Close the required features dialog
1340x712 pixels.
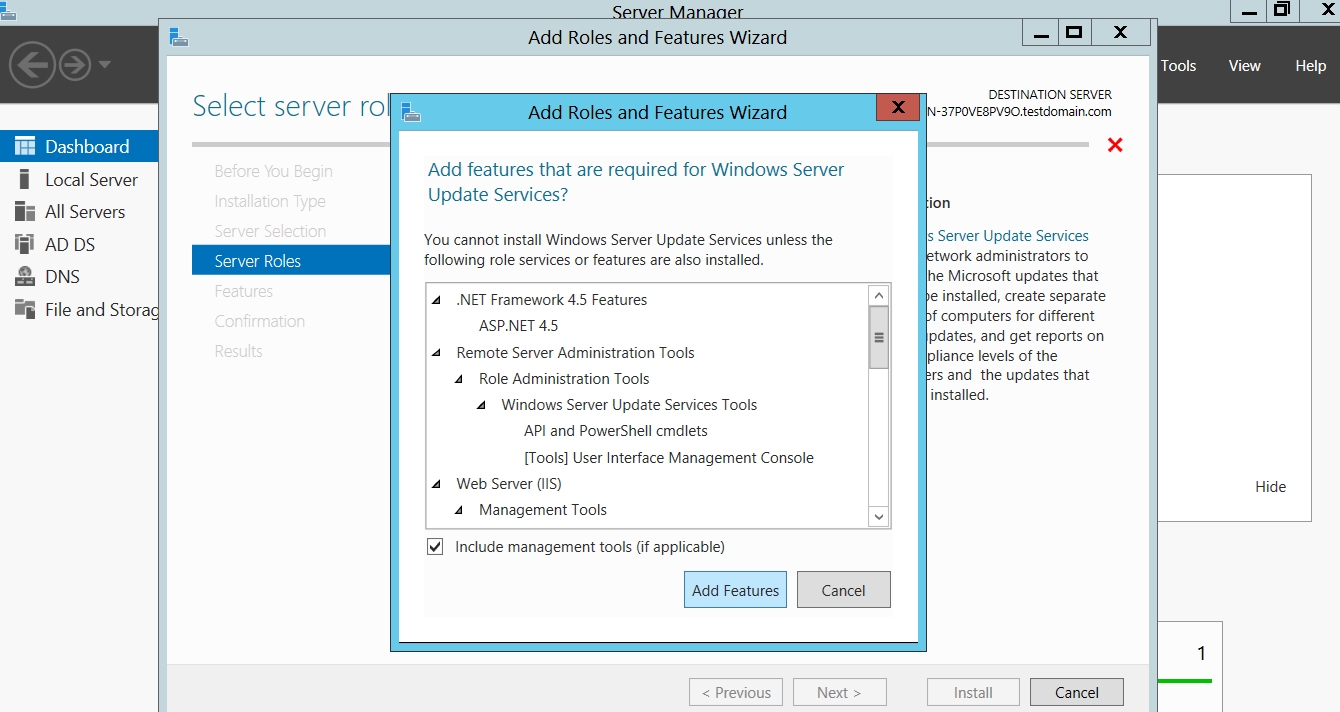(x=897, y=107)
